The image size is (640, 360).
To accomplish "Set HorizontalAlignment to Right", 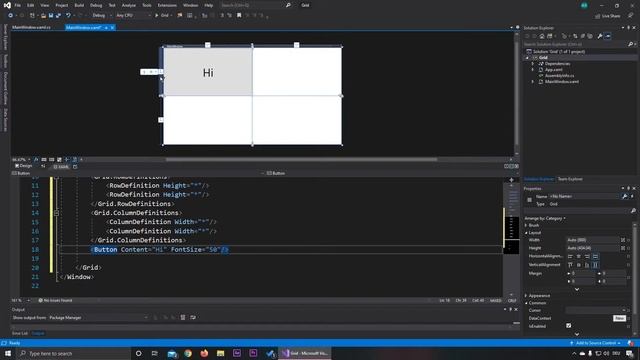I will tap(587, 256).
